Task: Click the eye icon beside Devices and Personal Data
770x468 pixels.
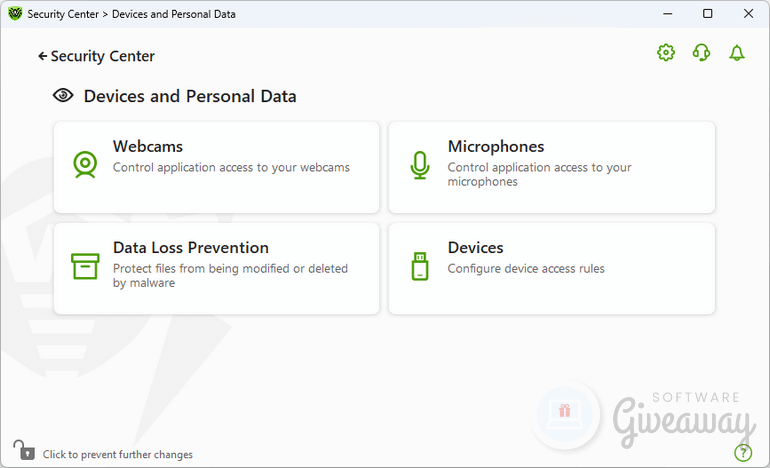Action: (63, 95)
